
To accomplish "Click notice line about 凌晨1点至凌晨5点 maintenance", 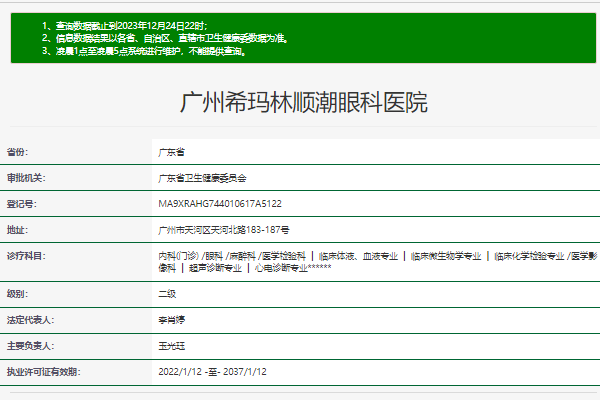I will point(144,51).
